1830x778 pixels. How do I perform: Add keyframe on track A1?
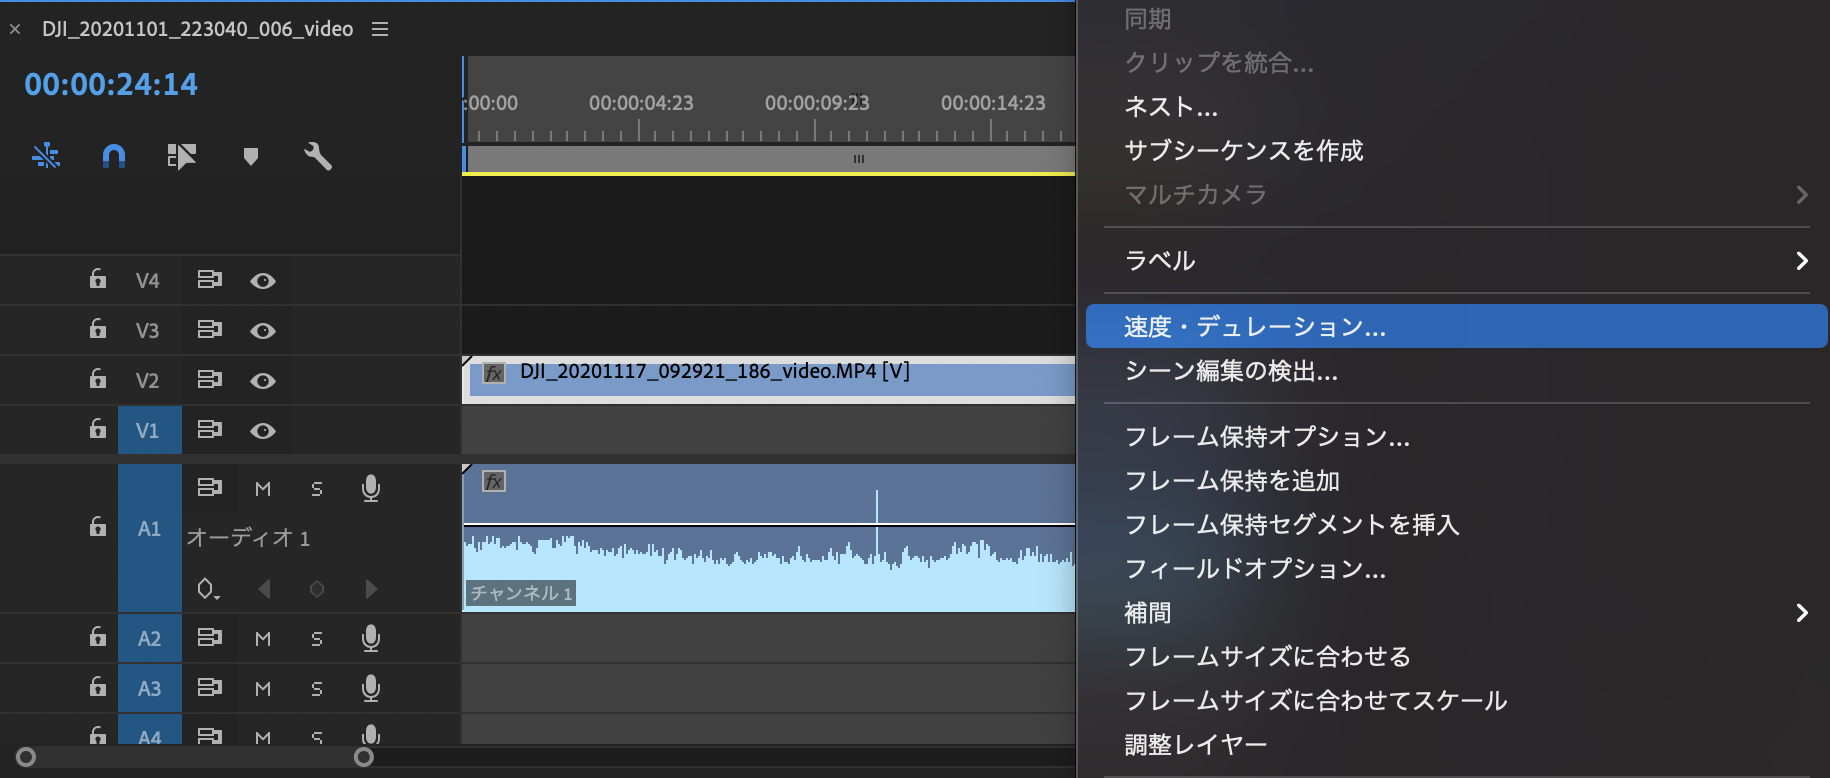coord(317,589)
